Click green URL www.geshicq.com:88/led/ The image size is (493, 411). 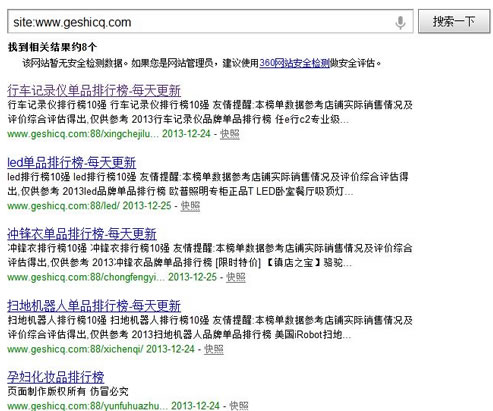click(x=63, y=206)
